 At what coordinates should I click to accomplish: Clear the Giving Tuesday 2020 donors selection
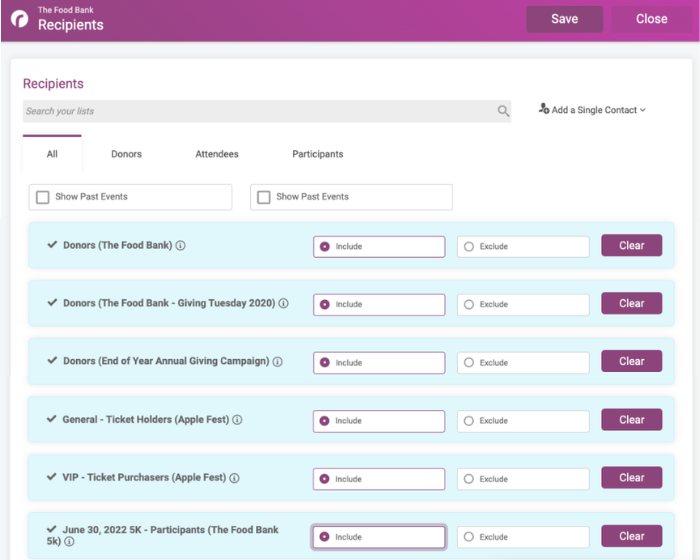(x=631, y=304)
